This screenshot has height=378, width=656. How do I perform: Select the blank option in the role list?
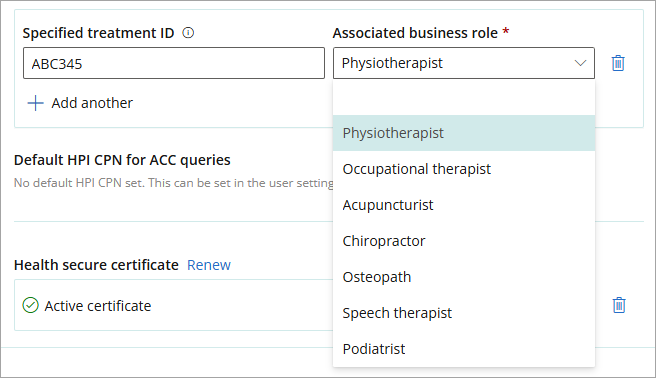[x=464, y=97]
